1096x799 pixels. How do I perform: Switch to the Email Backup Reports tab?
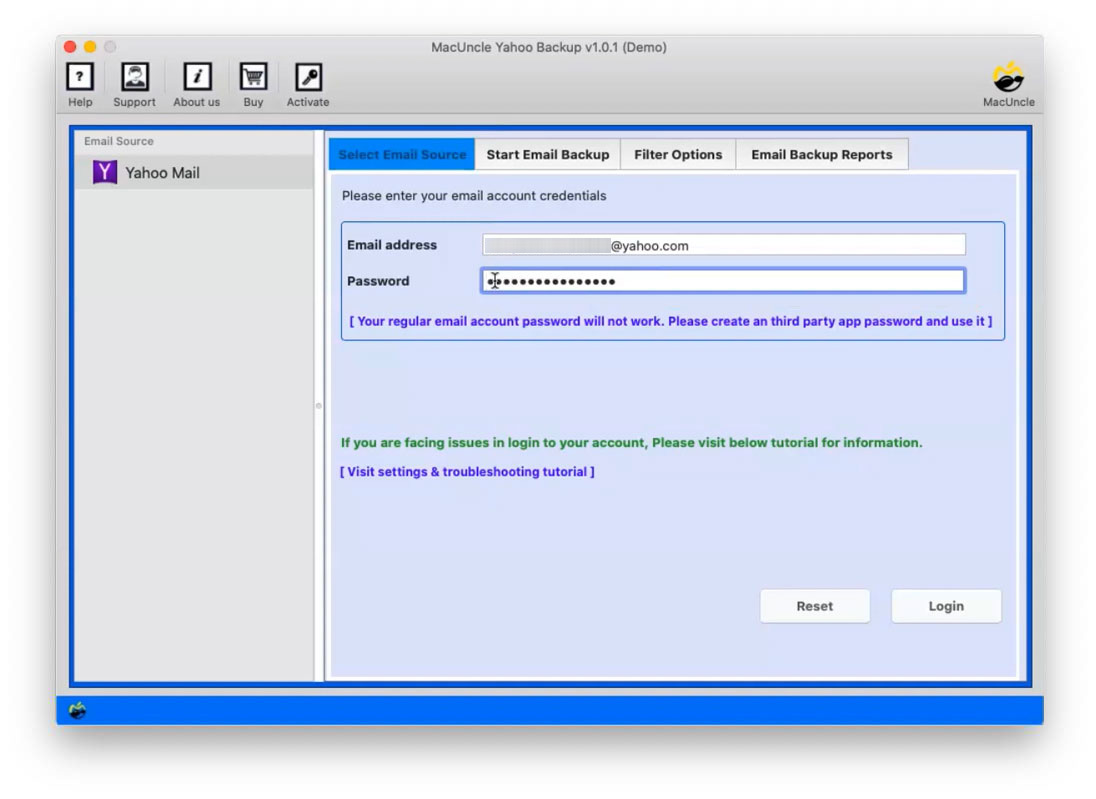point(822,154)
